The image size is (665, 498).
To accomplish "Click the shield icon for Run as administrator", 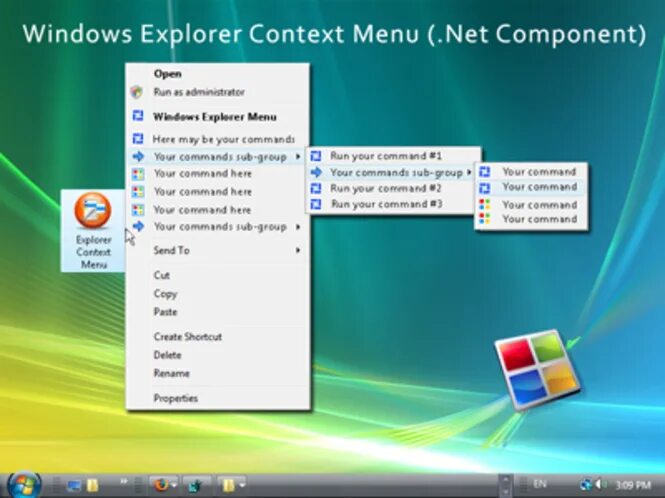I will (137, 92).
